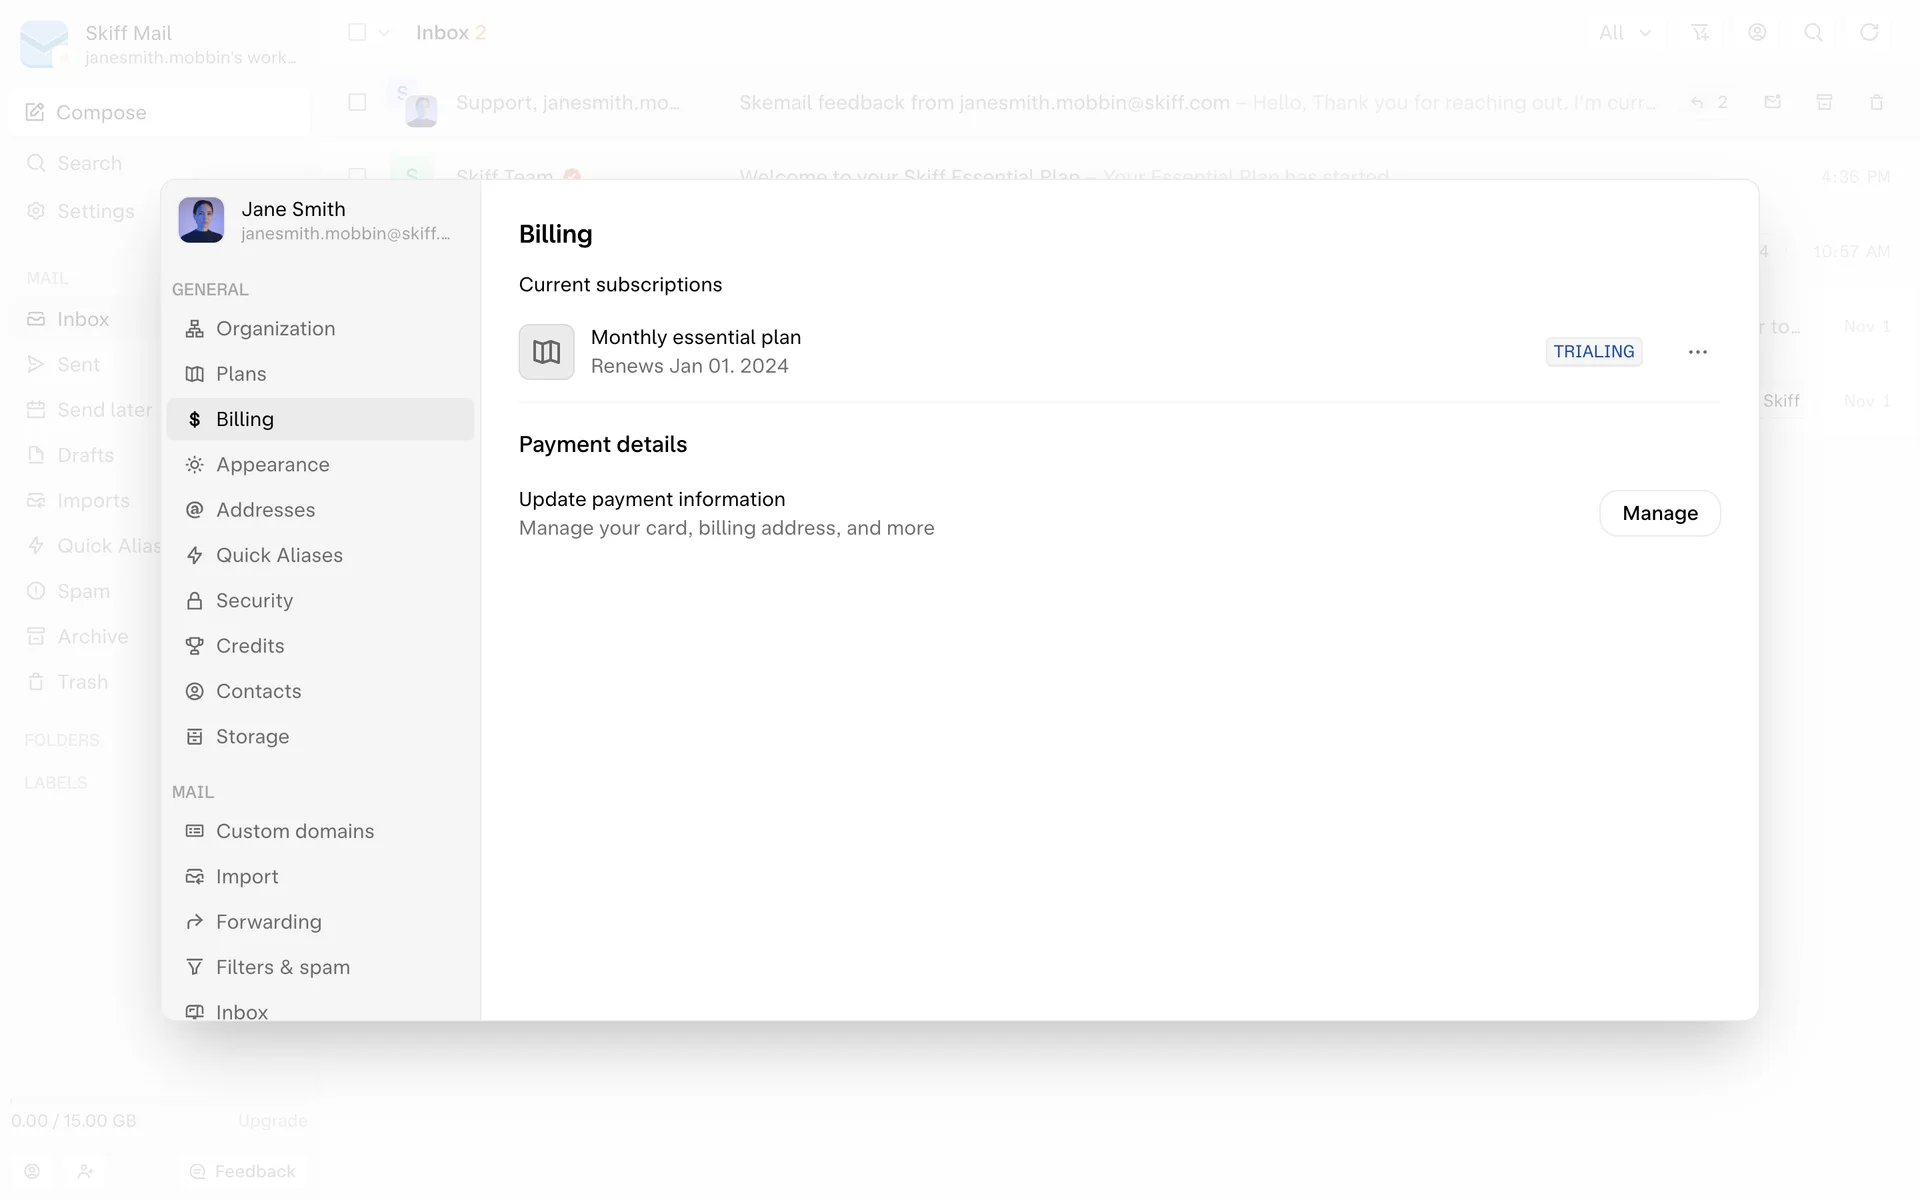This screenshot has width=1920, height=1200.
Task: Click the TRIALING status badge
Action: [1593, 352]
